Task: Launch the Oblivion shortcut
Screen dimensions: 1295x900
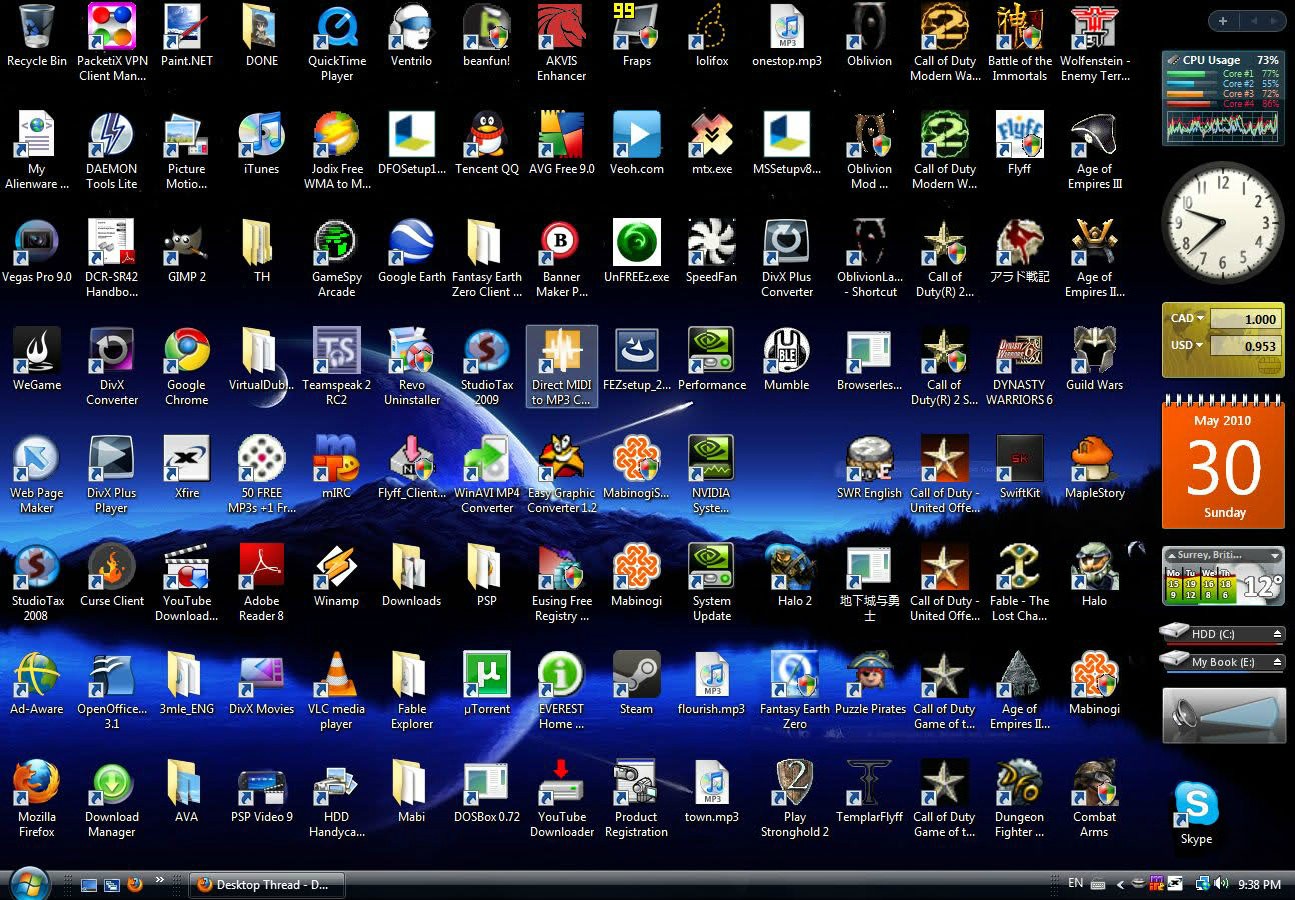Action: [870, 37]
